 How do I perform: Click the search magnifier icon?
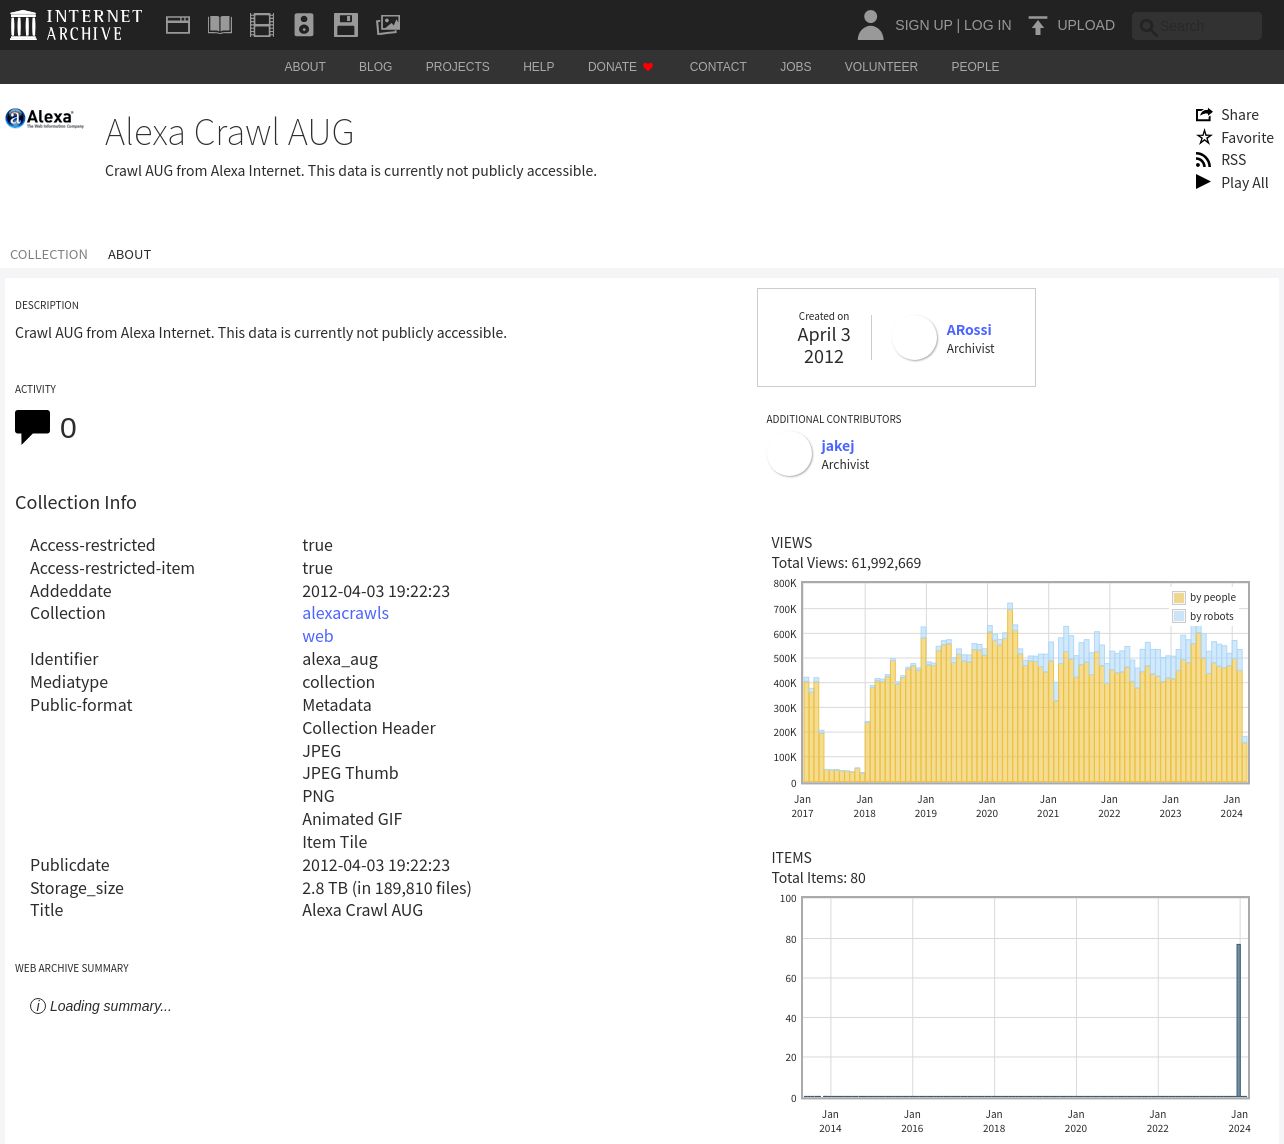pos(1148,27)
